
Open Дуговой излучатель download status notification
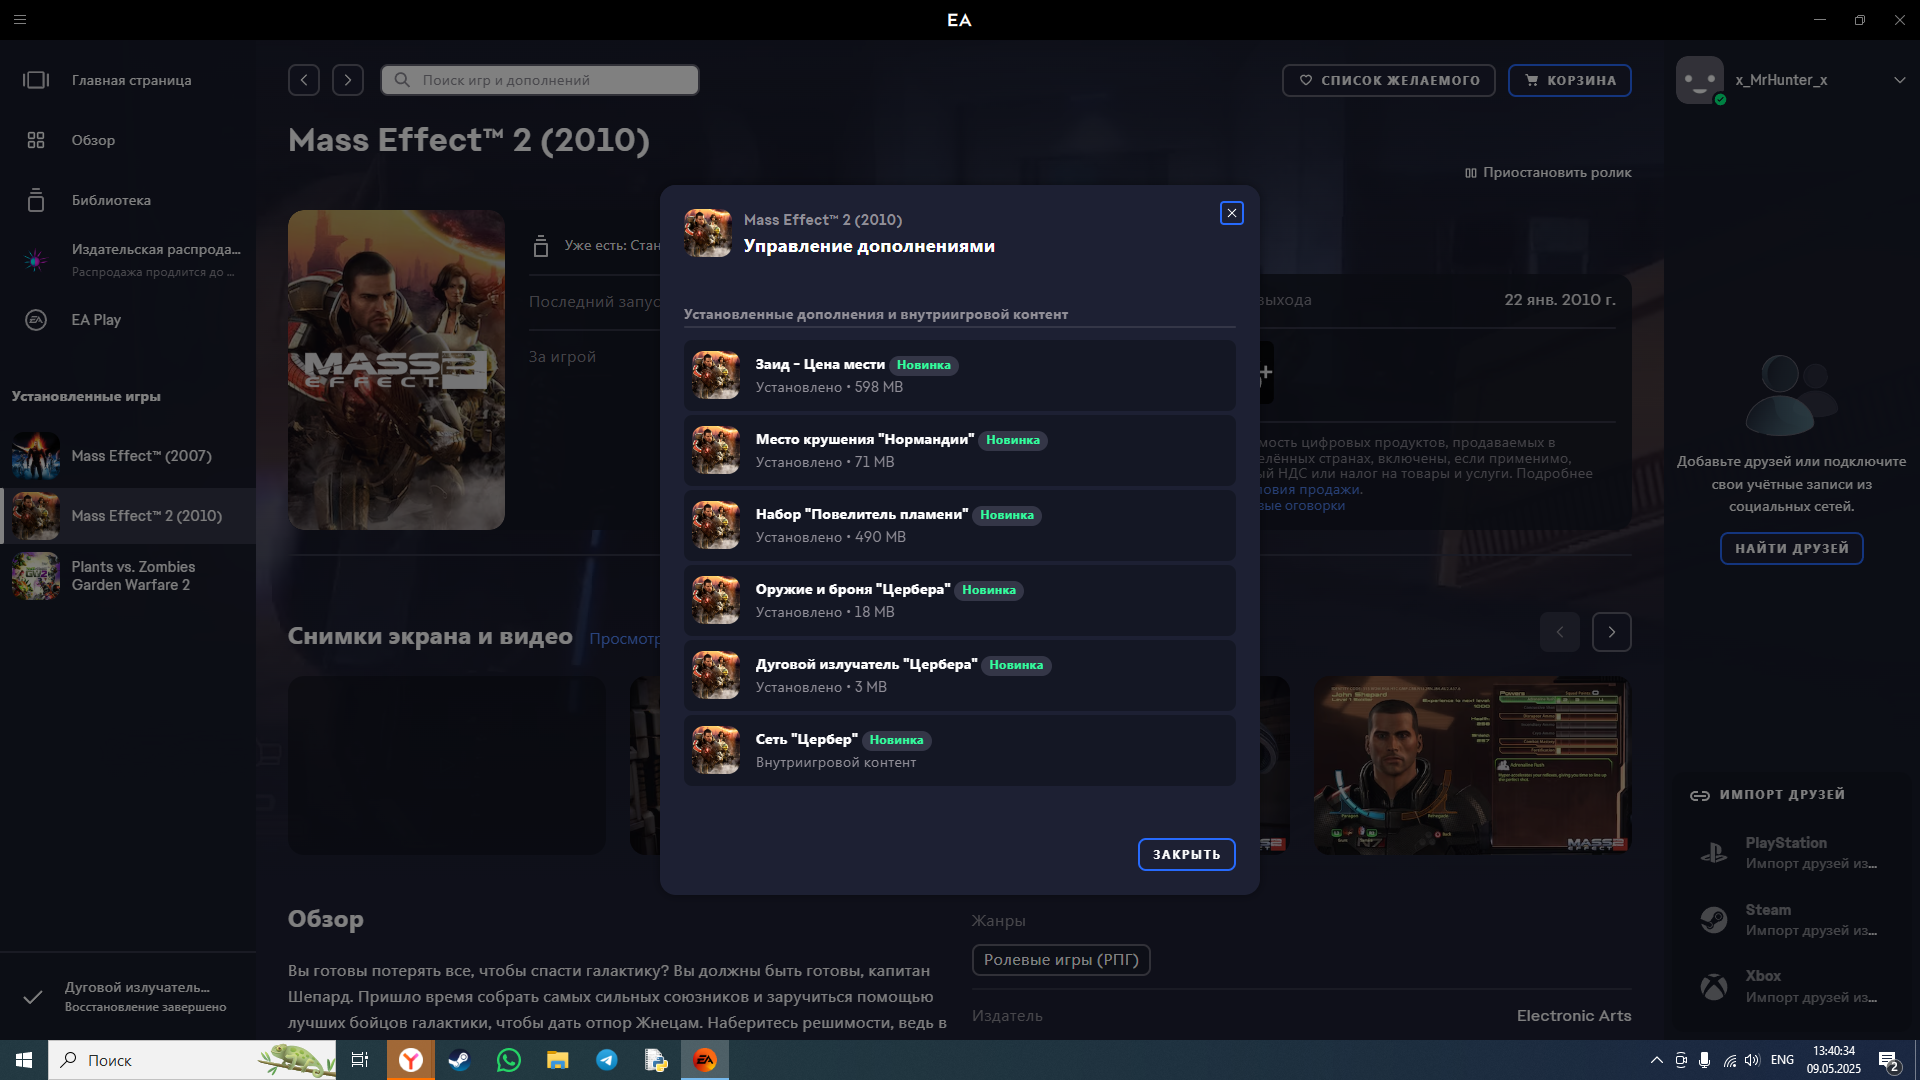(128, 996)
